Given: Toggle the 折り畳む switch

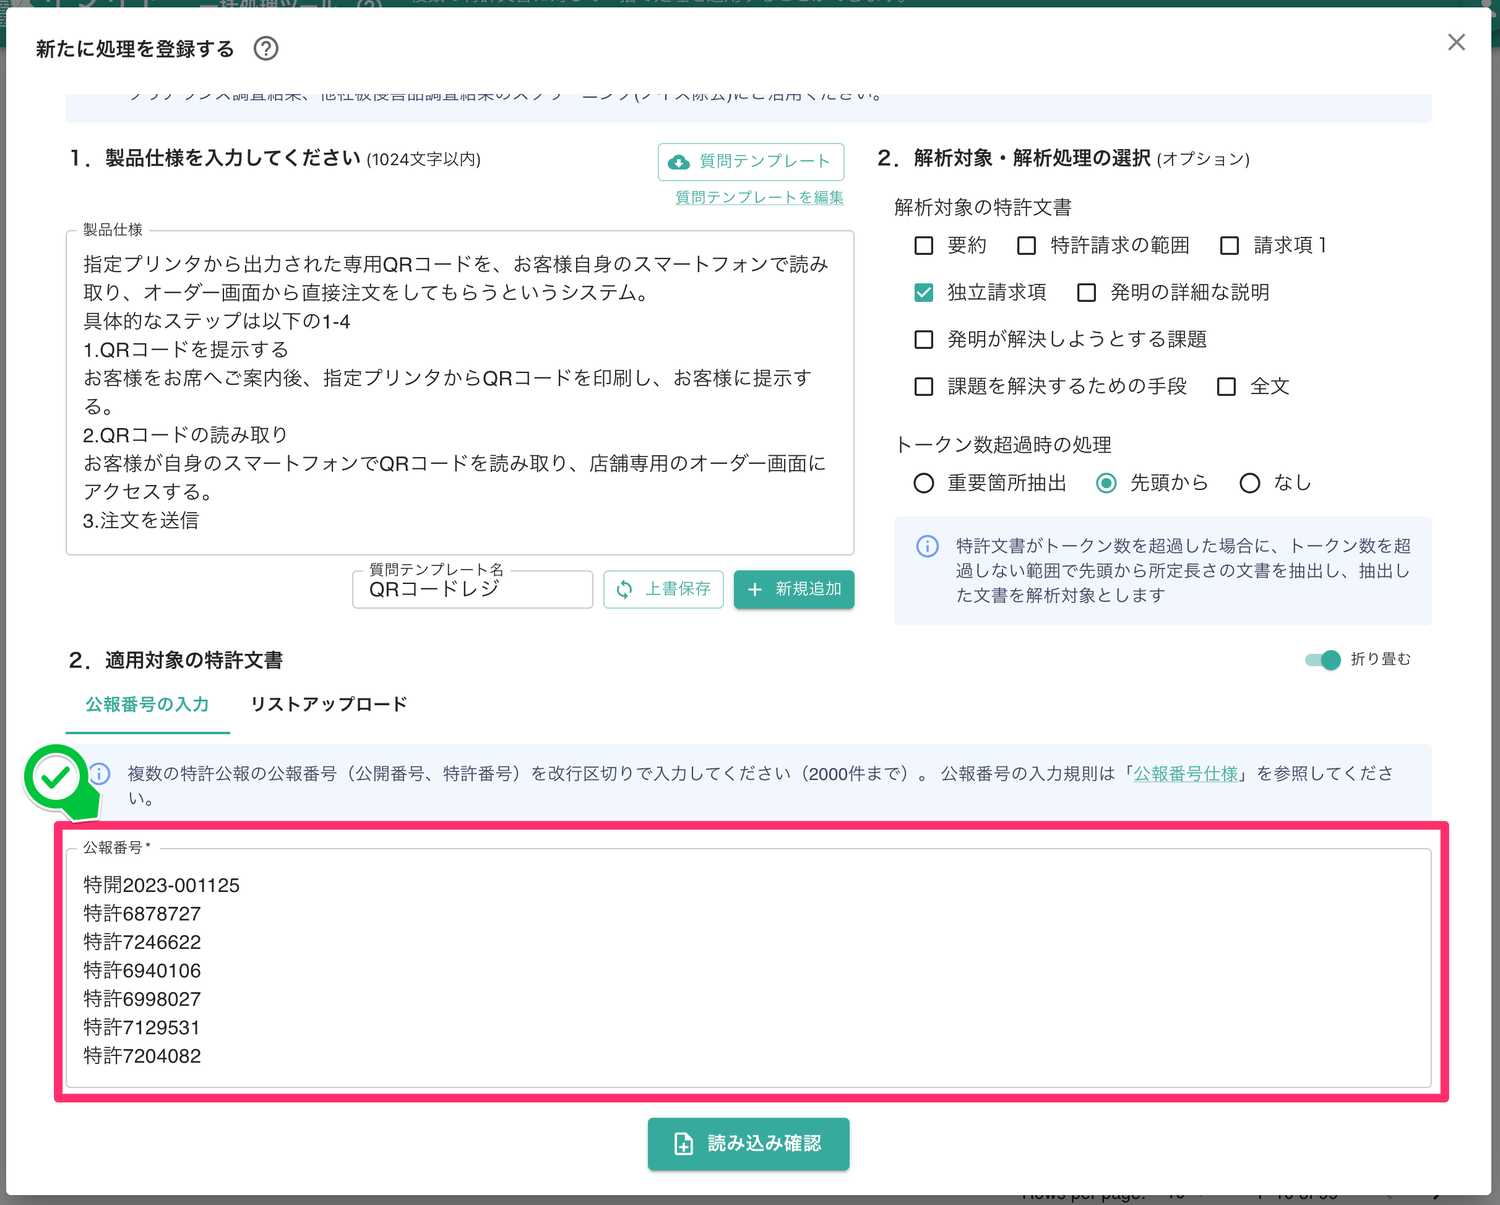Looking at the screenshot, I should [1323, 659].
